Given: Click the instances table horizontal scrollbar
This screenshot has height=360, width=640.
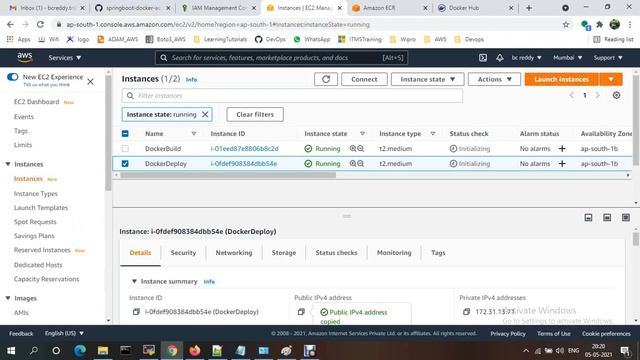Looking at the screenshot, I should pyautogui.click(x=228, y=175).
